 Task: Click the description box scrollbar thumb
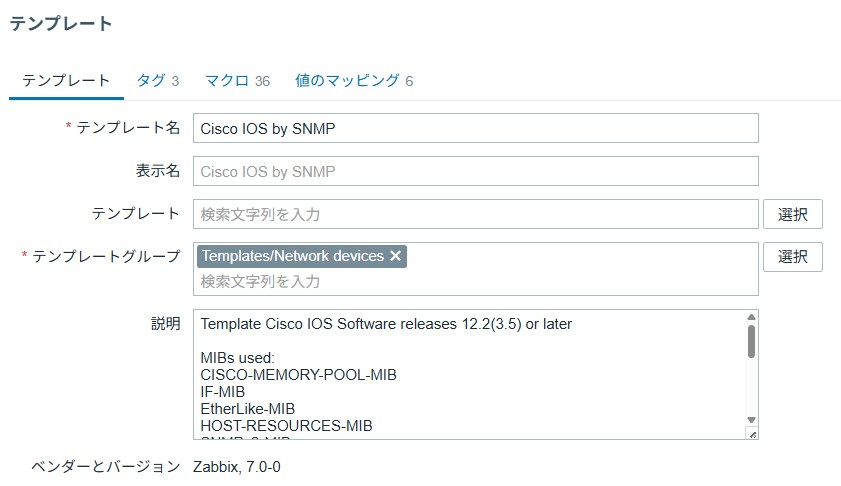coord(751,341)
